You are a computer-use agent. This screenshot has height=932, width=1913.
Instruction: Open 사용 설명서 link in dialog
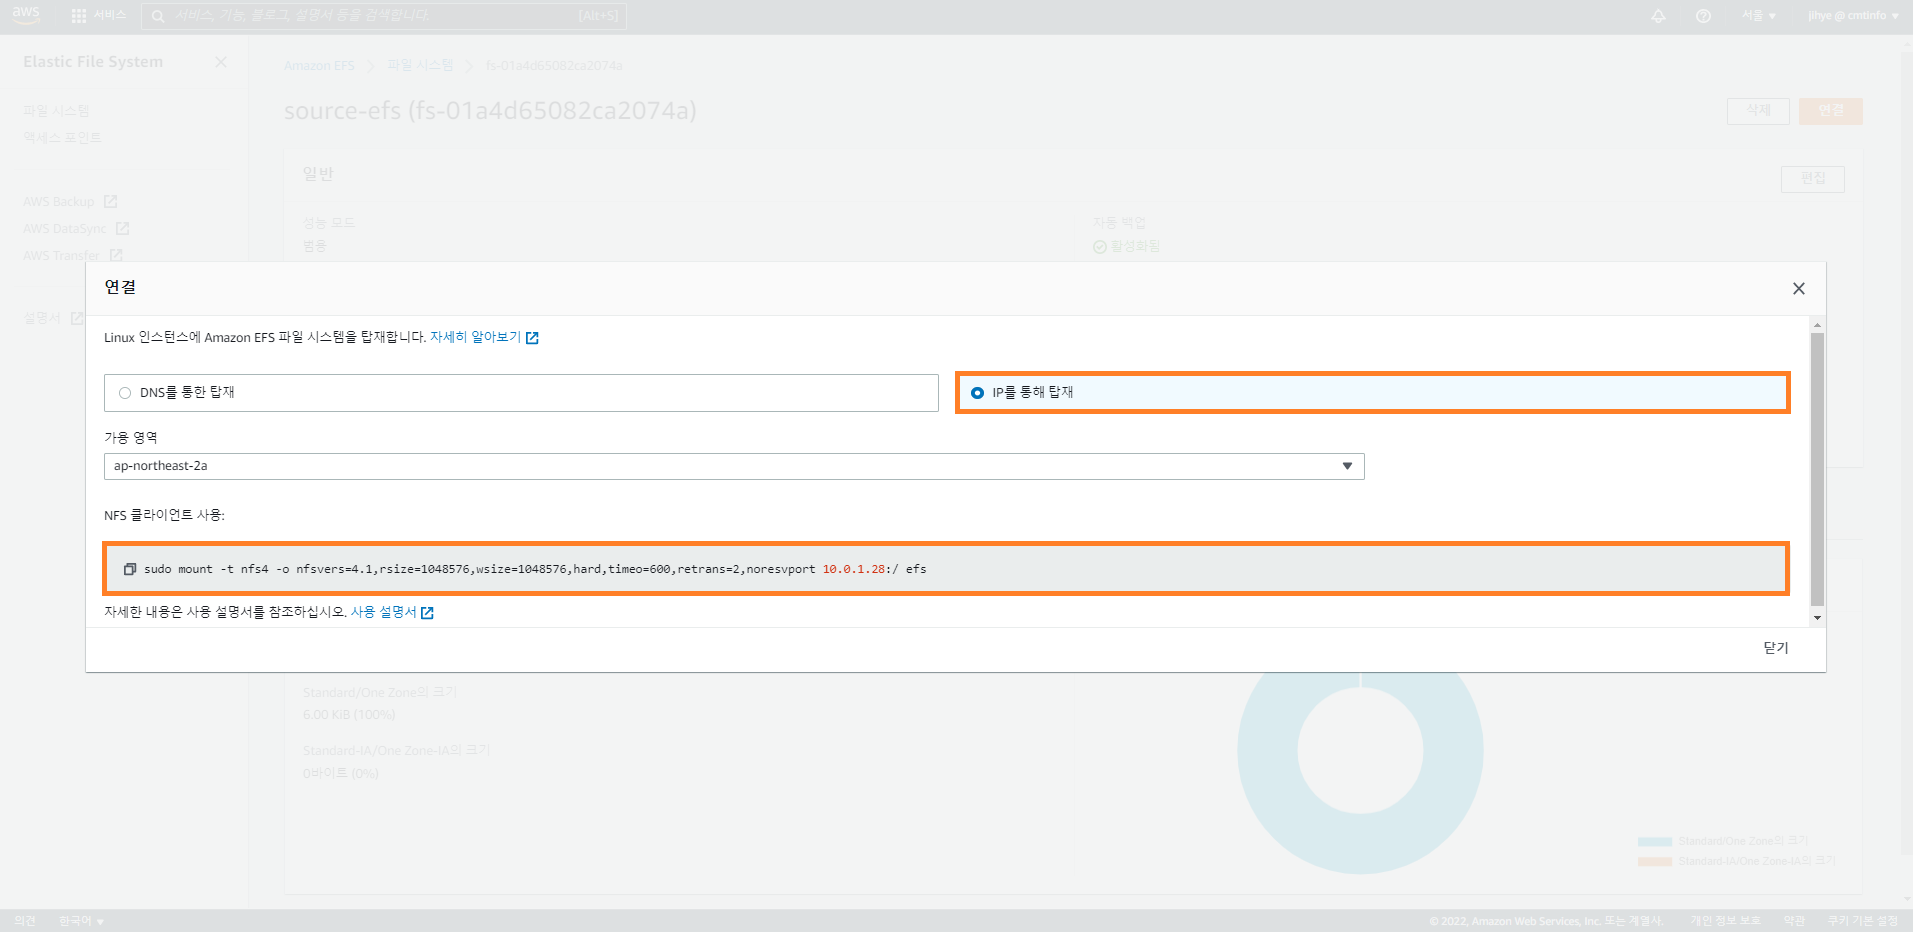(x=392, y=612)
